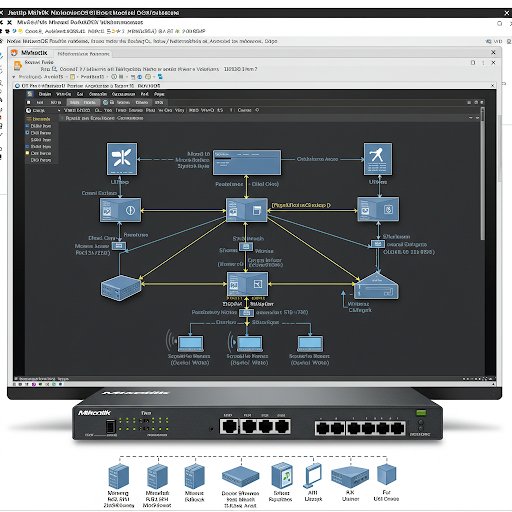Select the 3D box device at the diagram's lower left

point(121,288)
